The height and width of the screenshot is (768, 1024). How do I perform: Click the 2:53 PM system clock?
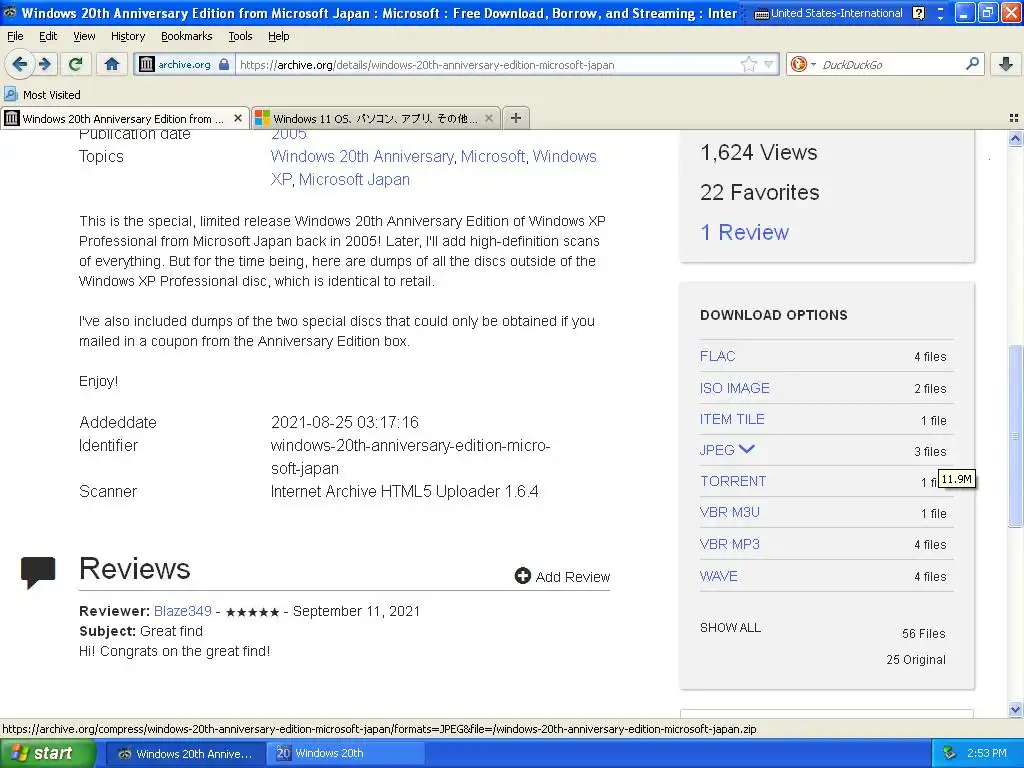tap(987, 753)
